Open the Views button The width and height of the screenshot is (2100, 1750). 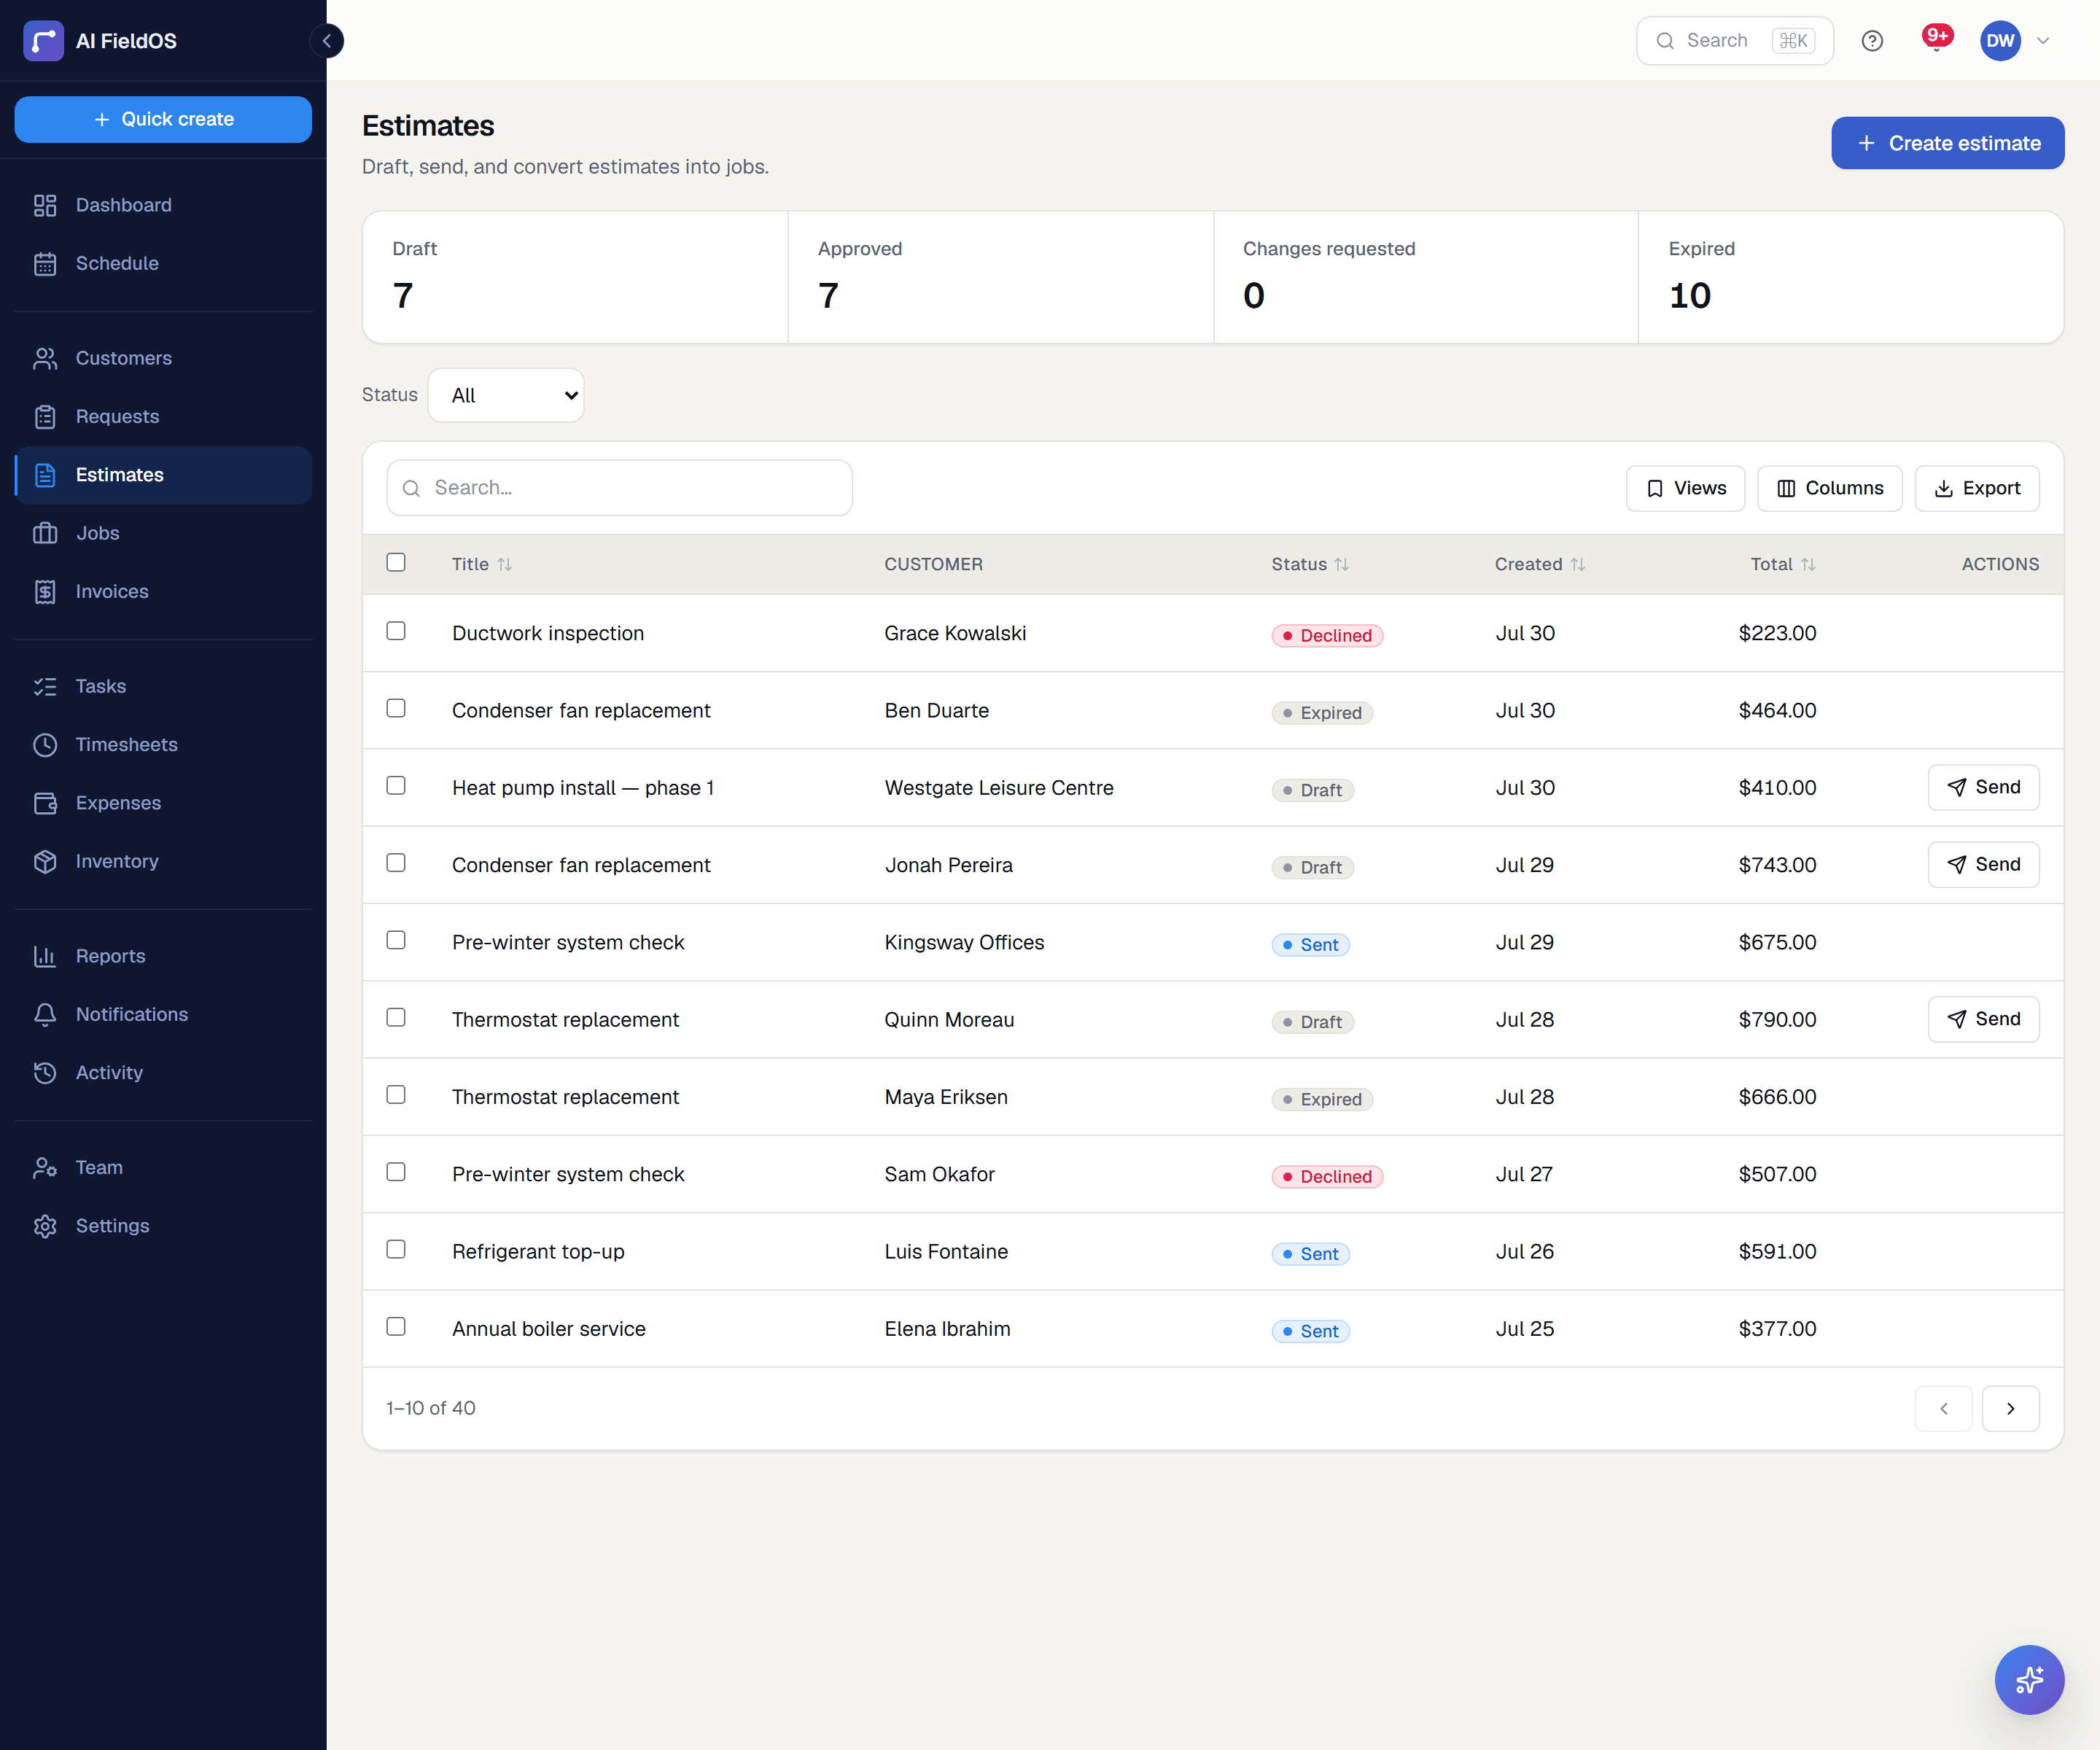(1685, 488)
